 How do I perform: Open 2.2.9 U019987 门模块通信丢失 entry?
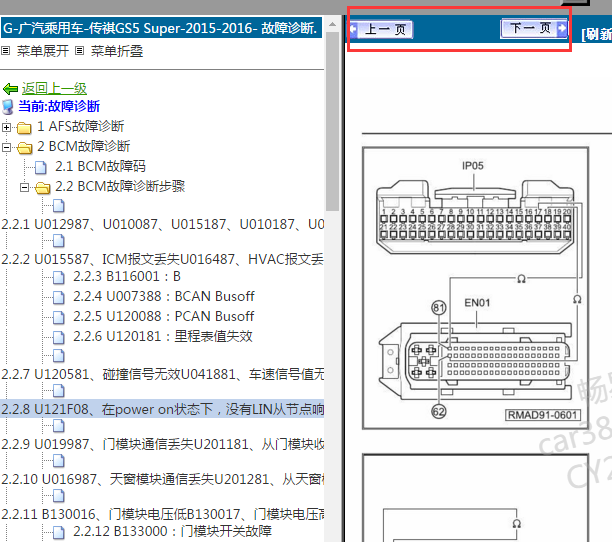pos(162,444)
